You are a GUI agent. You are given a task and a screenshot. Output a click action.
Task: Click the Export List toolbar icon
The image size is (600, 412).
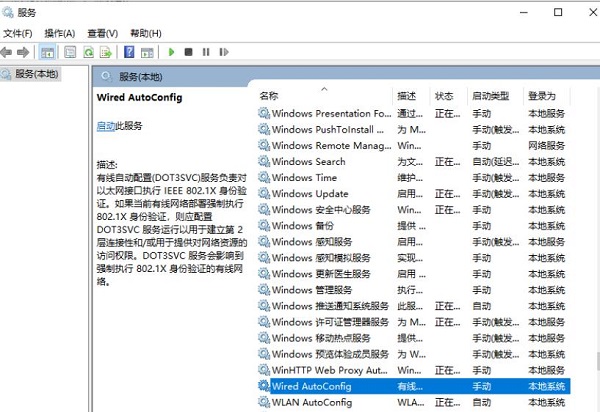tap(105, 51)
